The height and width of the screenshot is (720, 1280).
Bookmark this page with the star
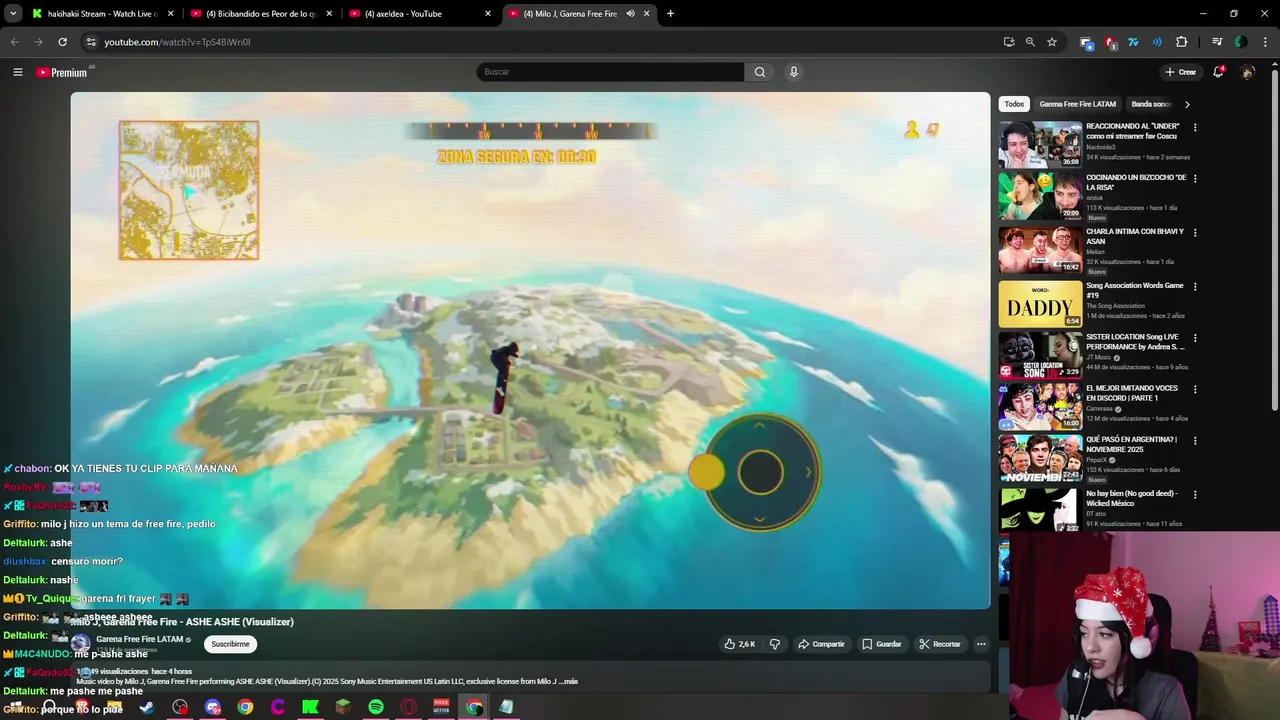coord(1052,42)
